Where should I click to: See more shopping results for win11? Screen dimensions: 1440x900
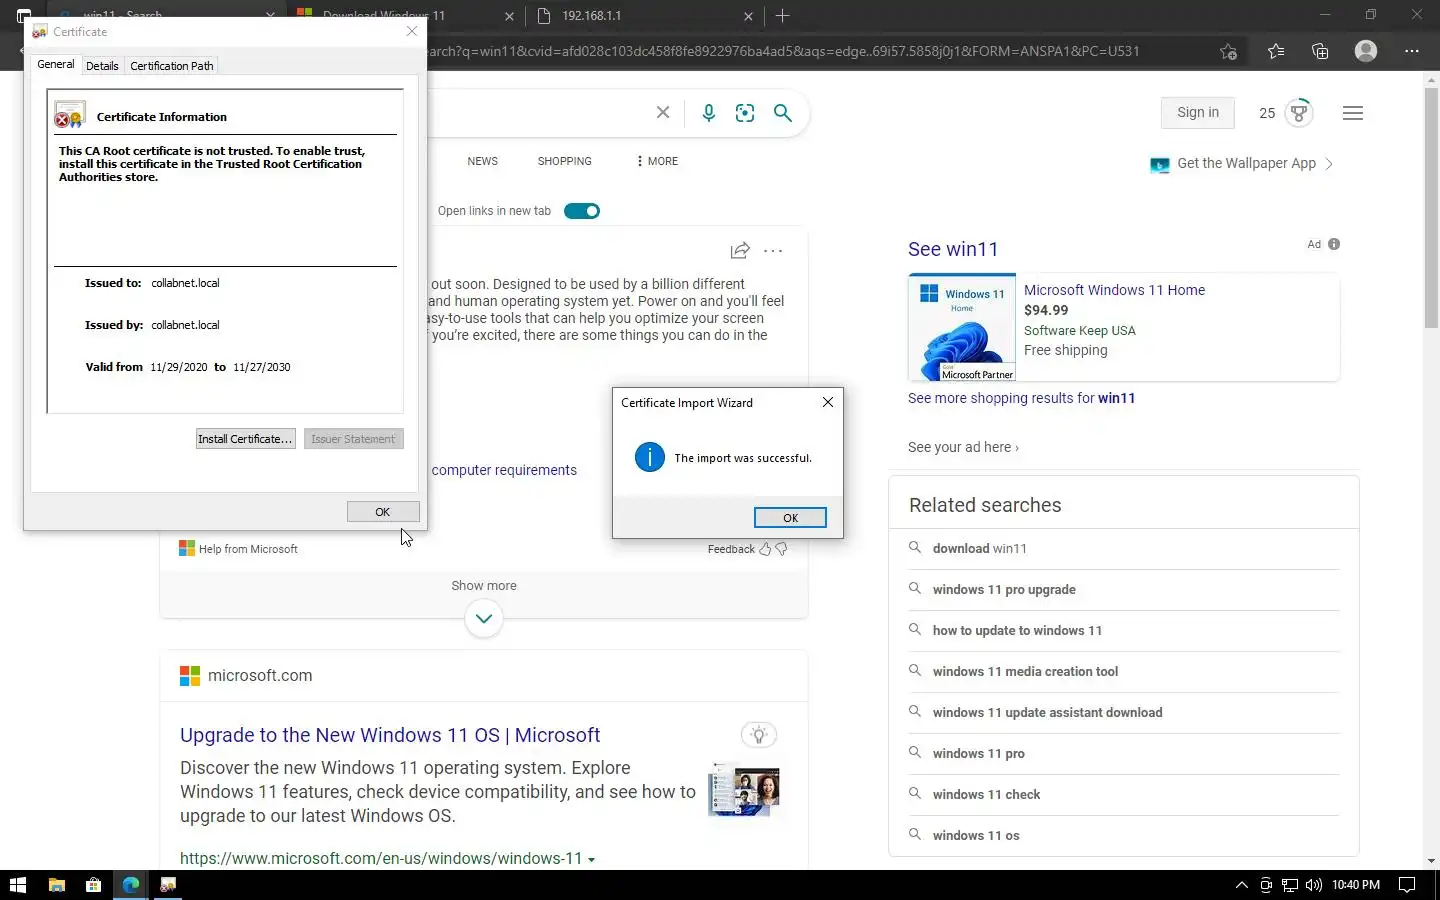click(x=1021, y=398)
